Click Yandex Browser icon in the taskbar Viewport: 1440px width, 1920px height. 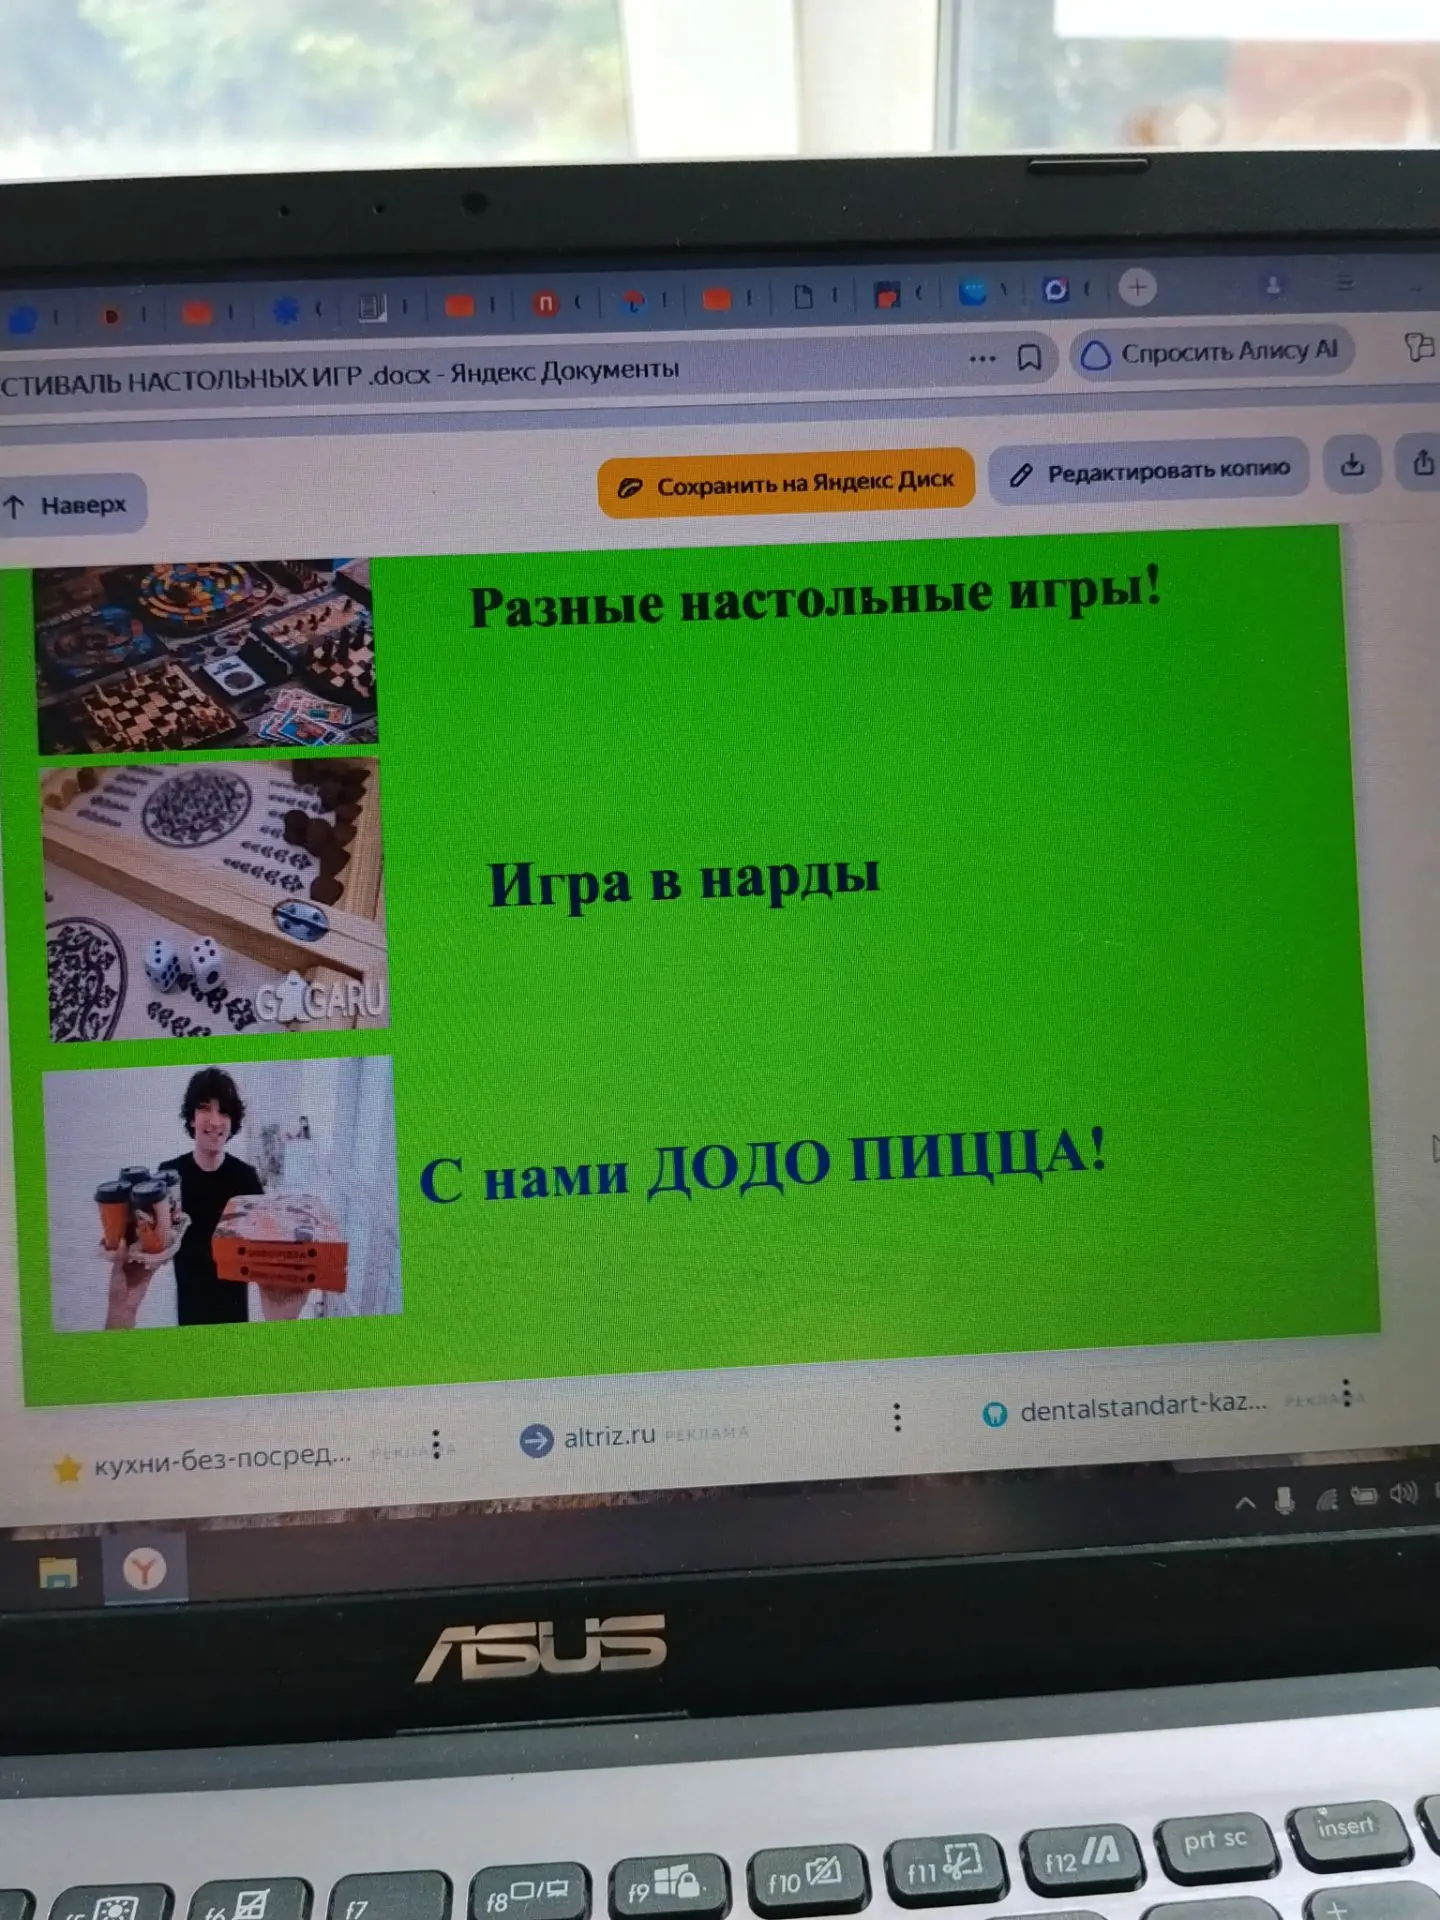[145, 1570]
